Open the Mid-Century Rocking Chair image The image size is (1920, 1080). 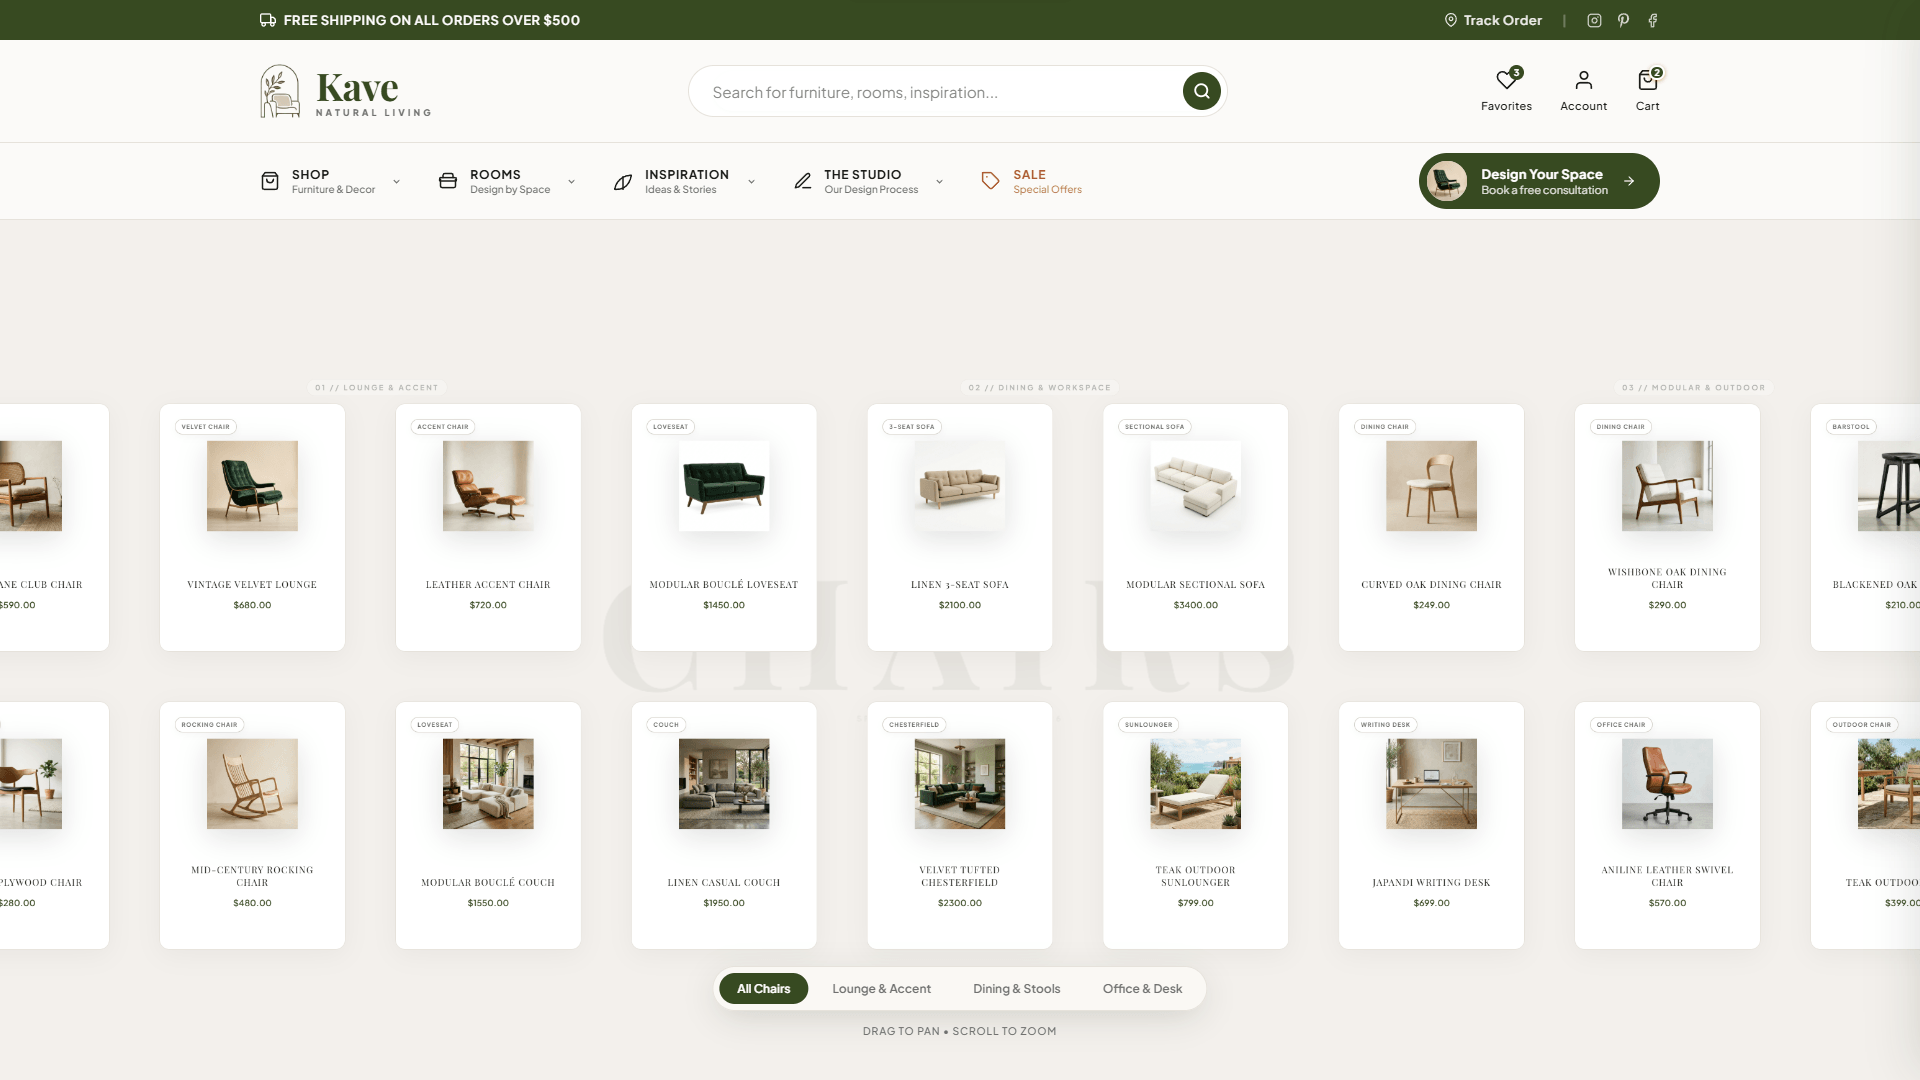pyautogui.click(x=252, y=784)
